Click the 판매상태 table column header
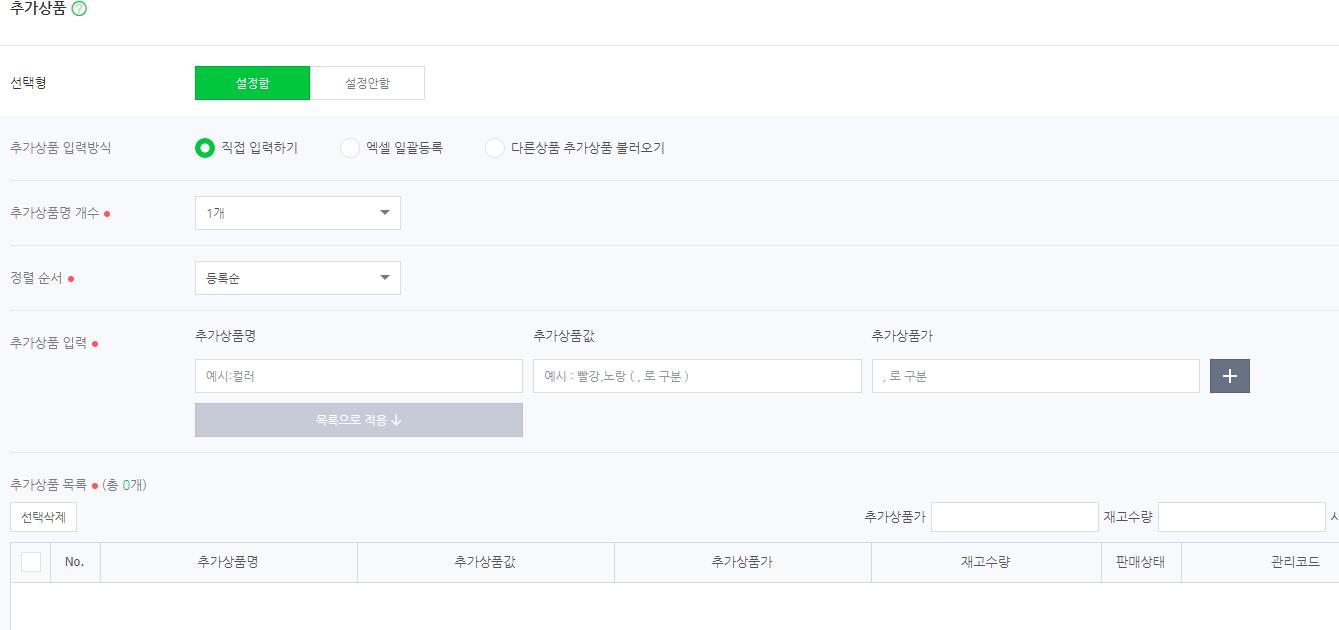The image size is (1339, 630). [1141, 562]
